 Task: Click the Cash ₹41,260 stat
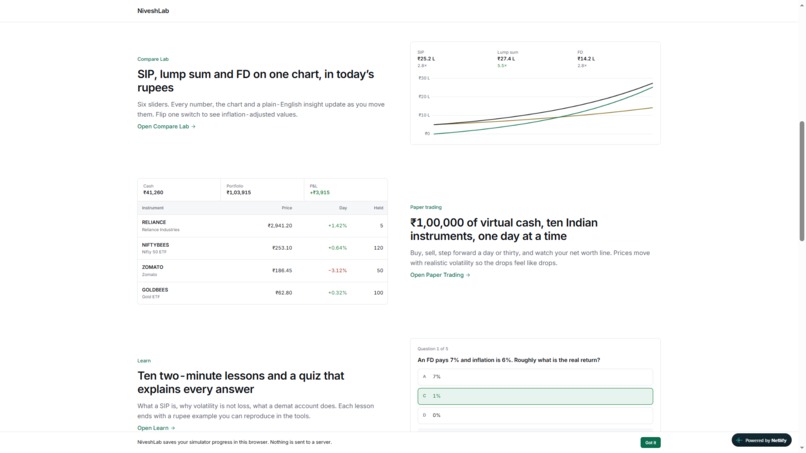(179, 189)
